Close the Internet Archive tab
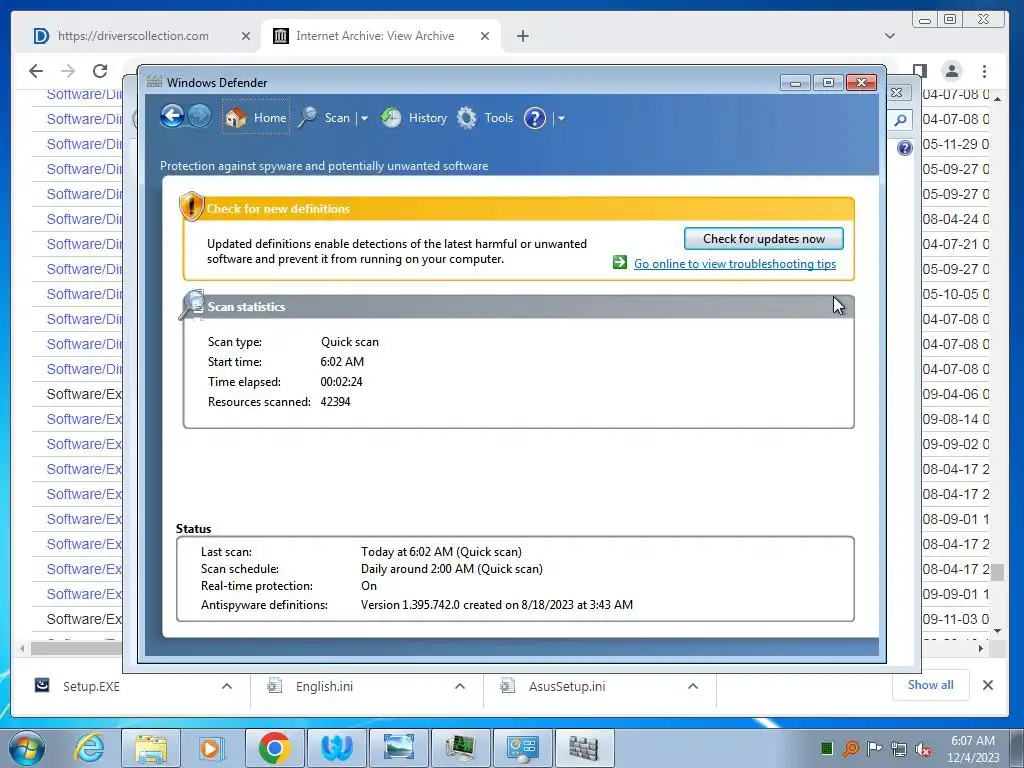Screen dimensions: 1024x768 pos(485,36)
